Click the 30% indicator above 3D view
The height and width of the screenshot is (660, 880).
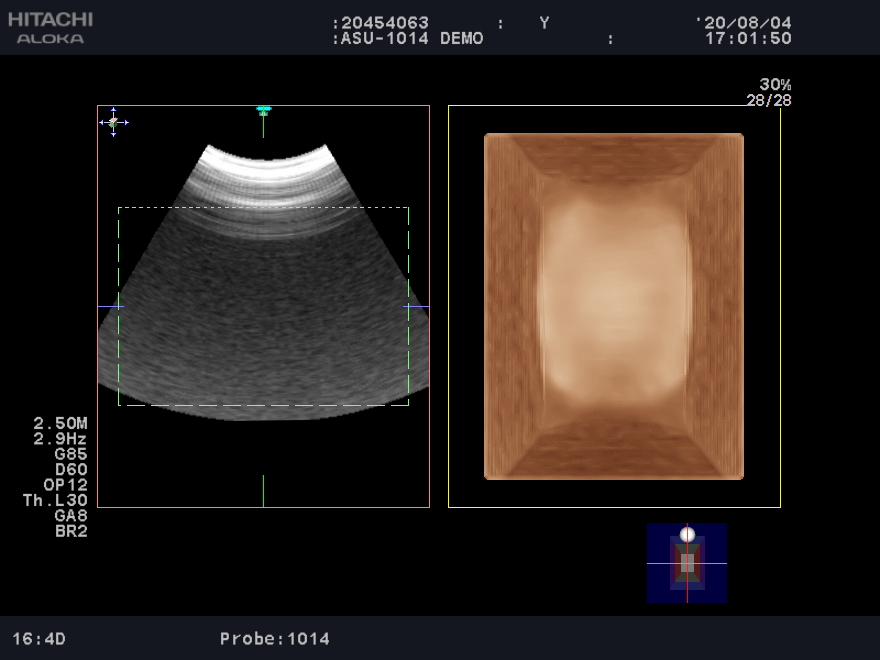(x=774, y=85)
